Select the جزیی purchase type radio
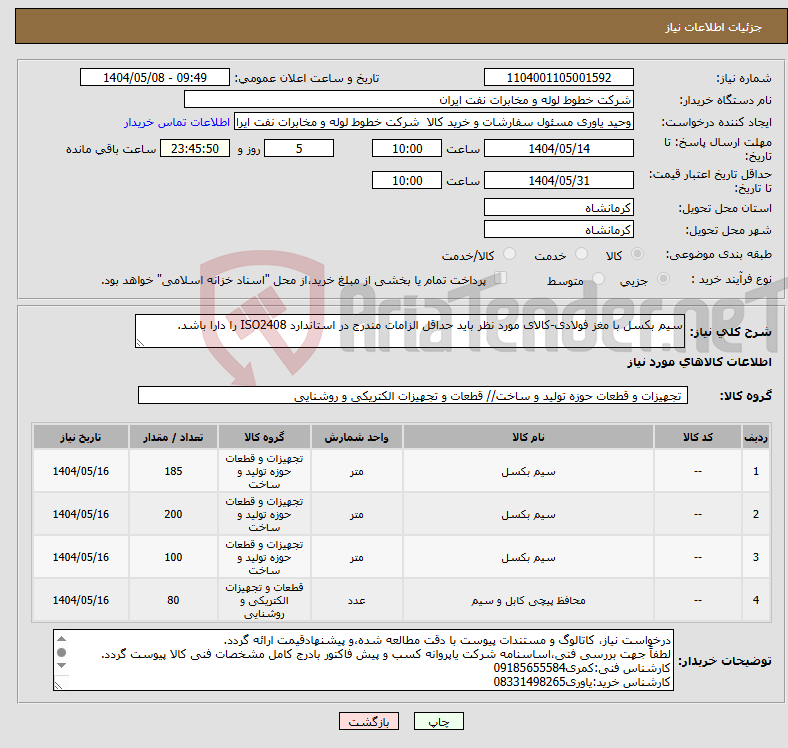Image resolution: width=788 pixels, height=748 pixels. (663, 278)
